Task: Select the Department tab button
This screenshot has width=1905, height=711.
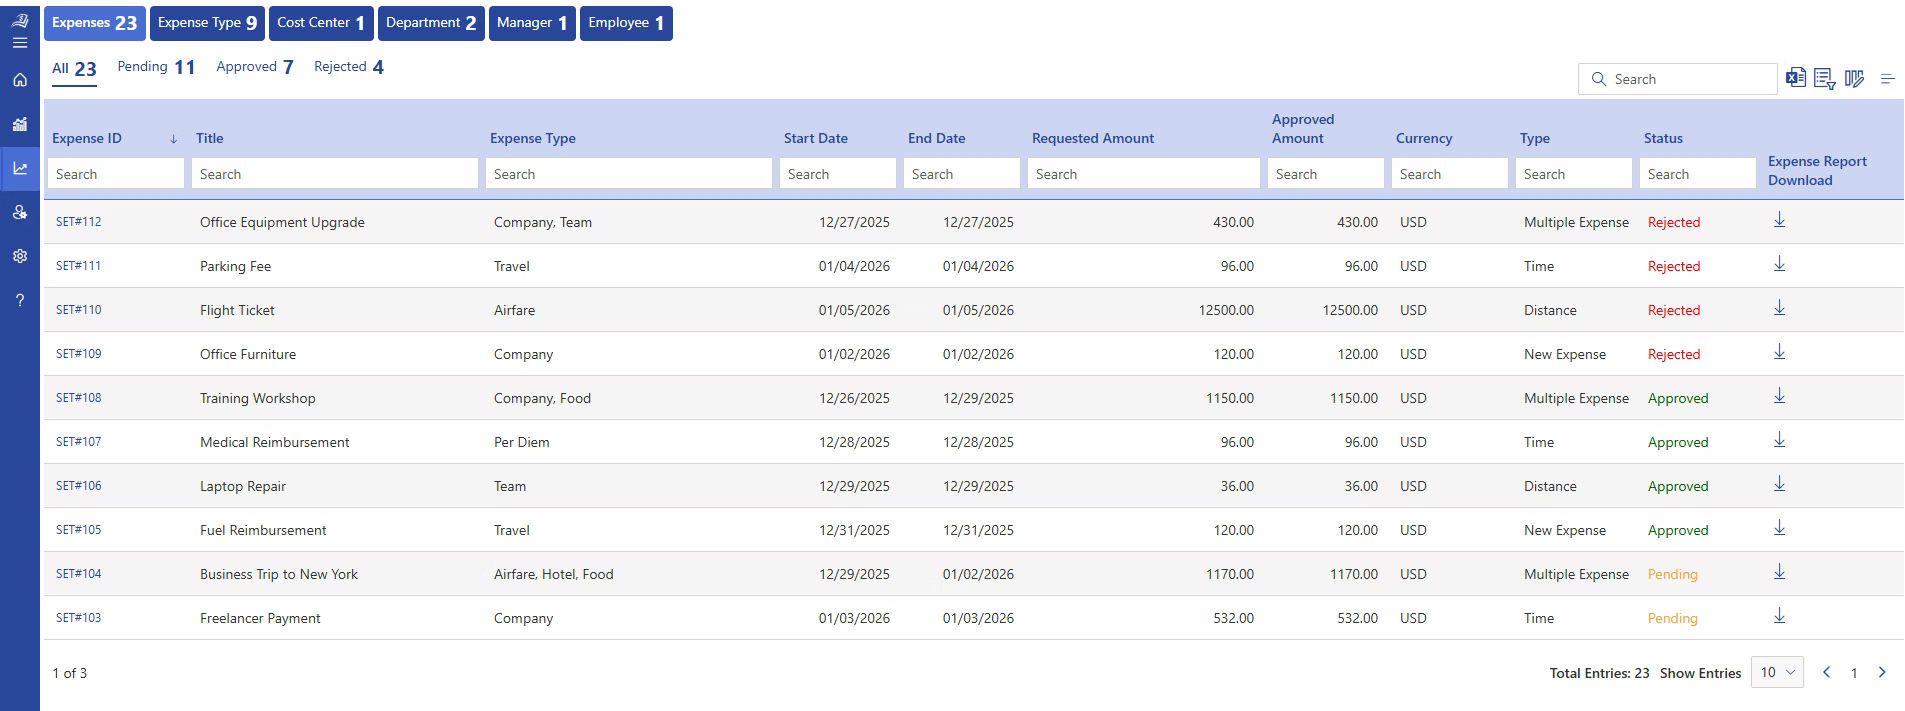Action: pyautogui.click(x=431, y=23)
